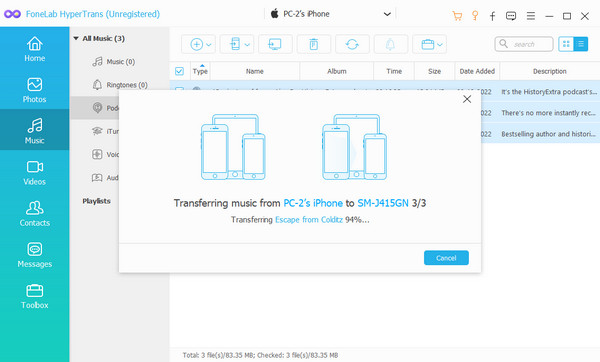Viewport: 600px width, 362px height.
Task: Close the transfer dialog
Action: pyautogui.click(x=467, y=99)
